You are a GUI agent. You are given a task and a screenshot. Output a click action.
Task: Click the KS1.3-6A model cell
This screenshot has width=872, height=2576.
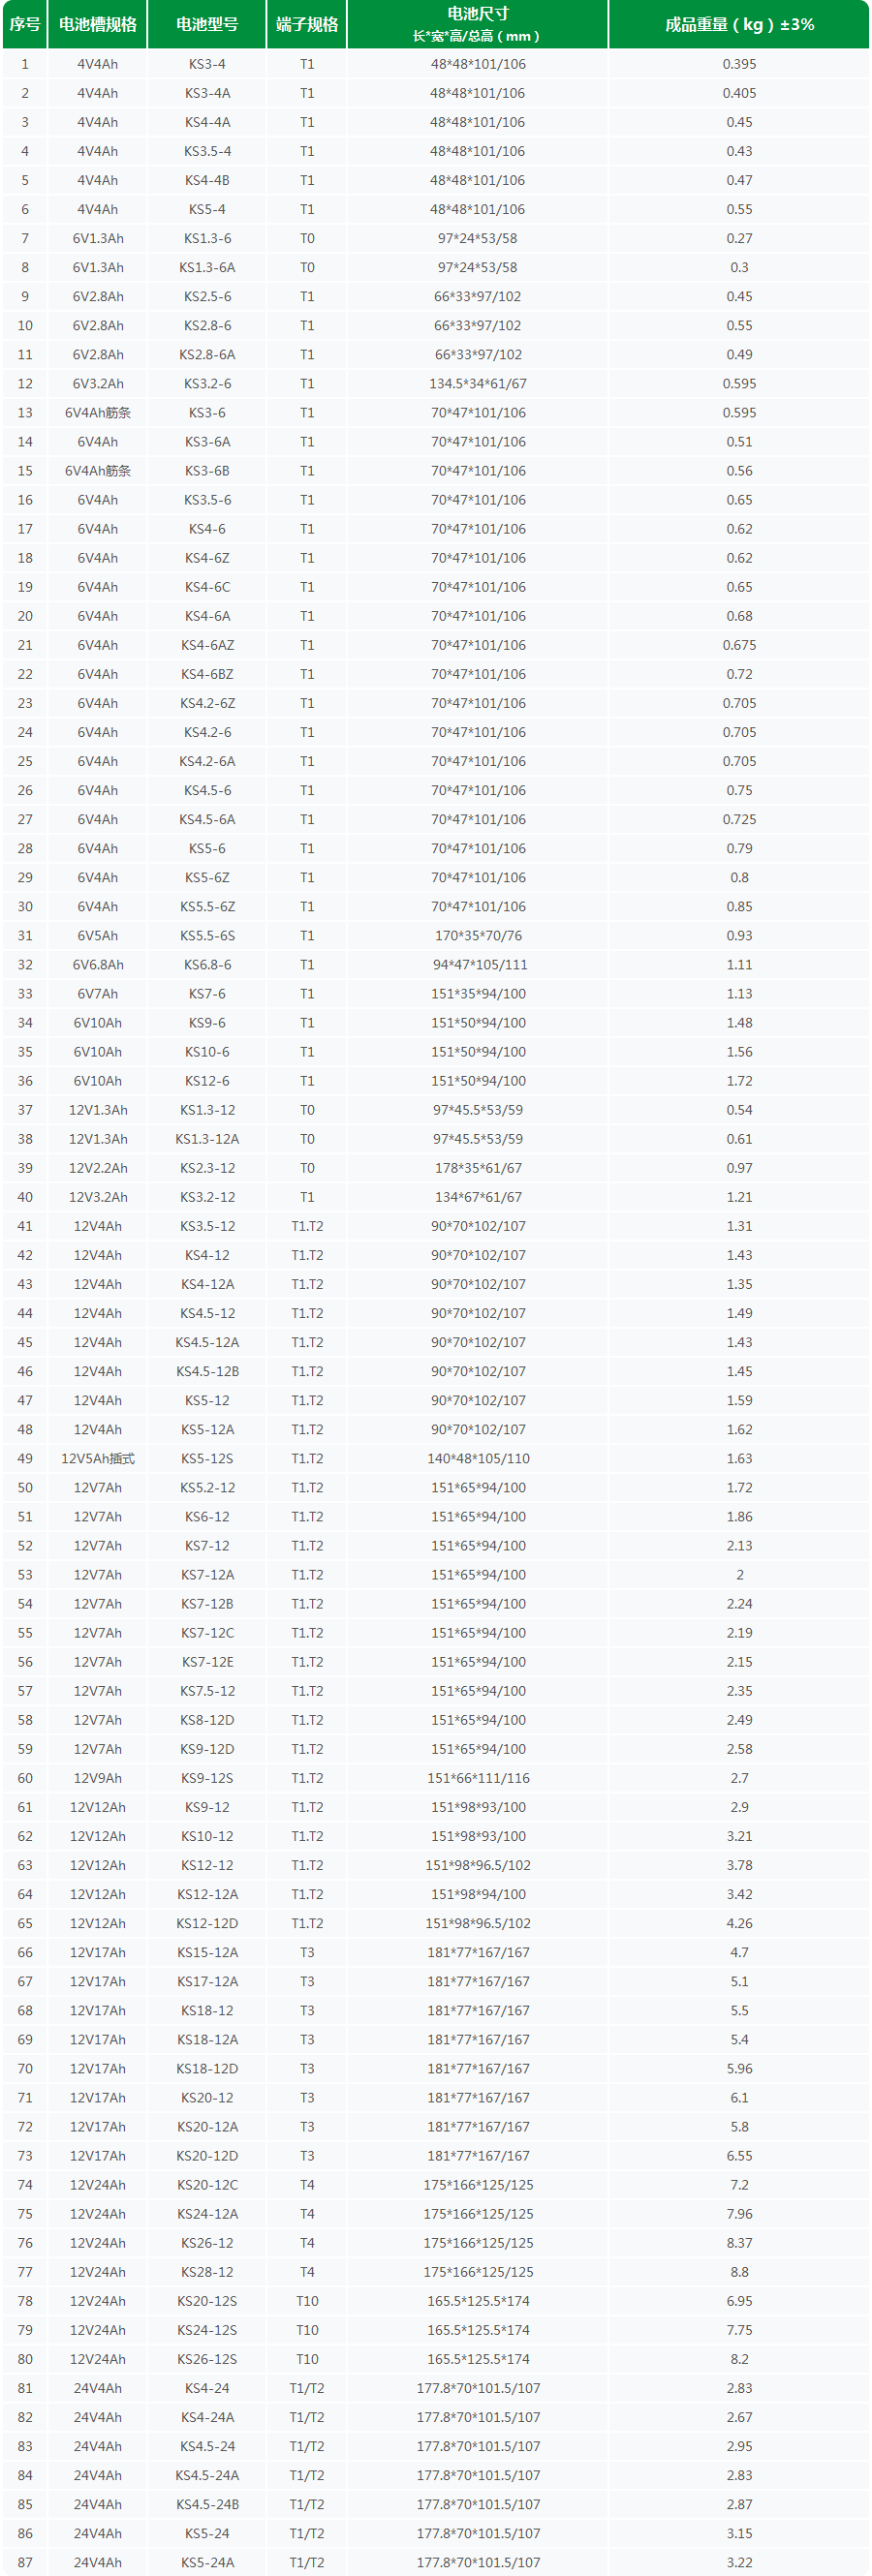pyautogui.click(x=207, y=267)
